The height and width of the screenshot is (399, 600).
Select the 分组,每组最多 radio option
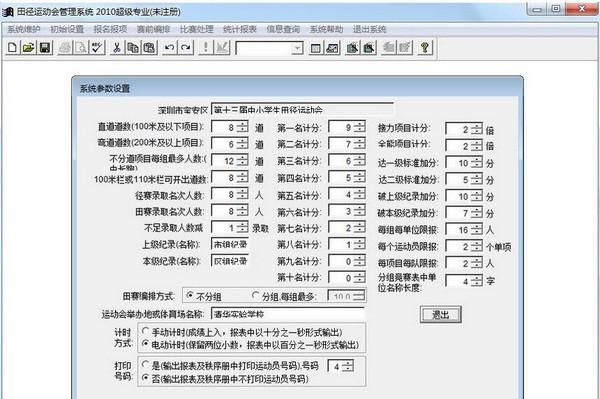(x=256, y=295)
